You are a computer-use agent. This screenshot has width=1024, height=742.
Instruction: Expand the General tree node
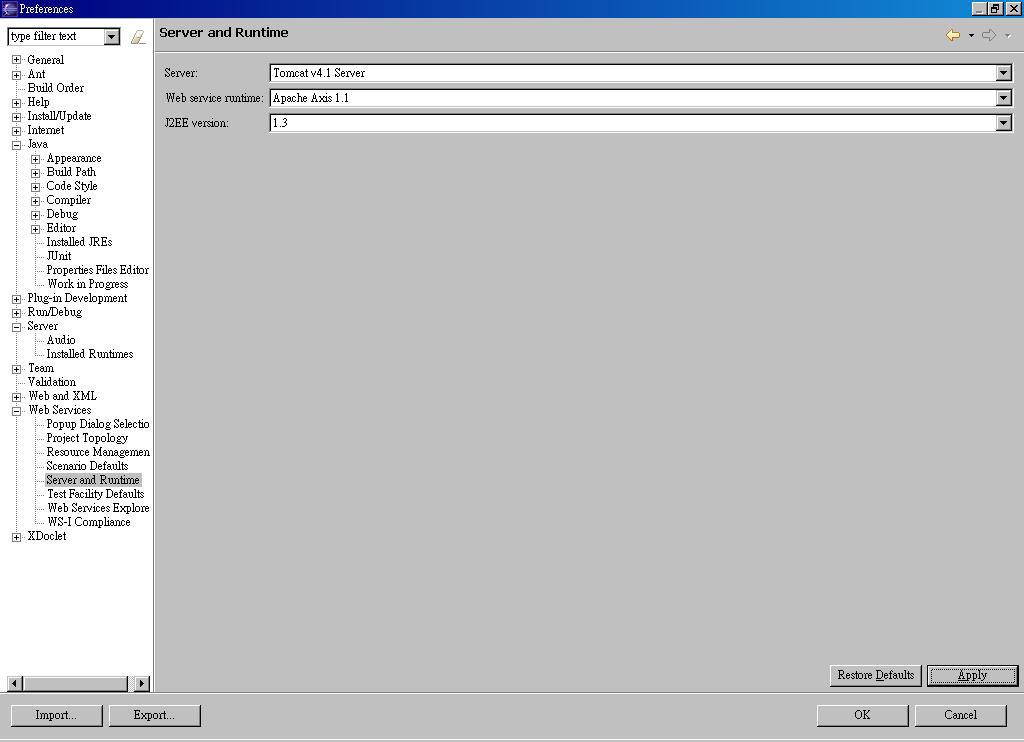coord(16,60)
